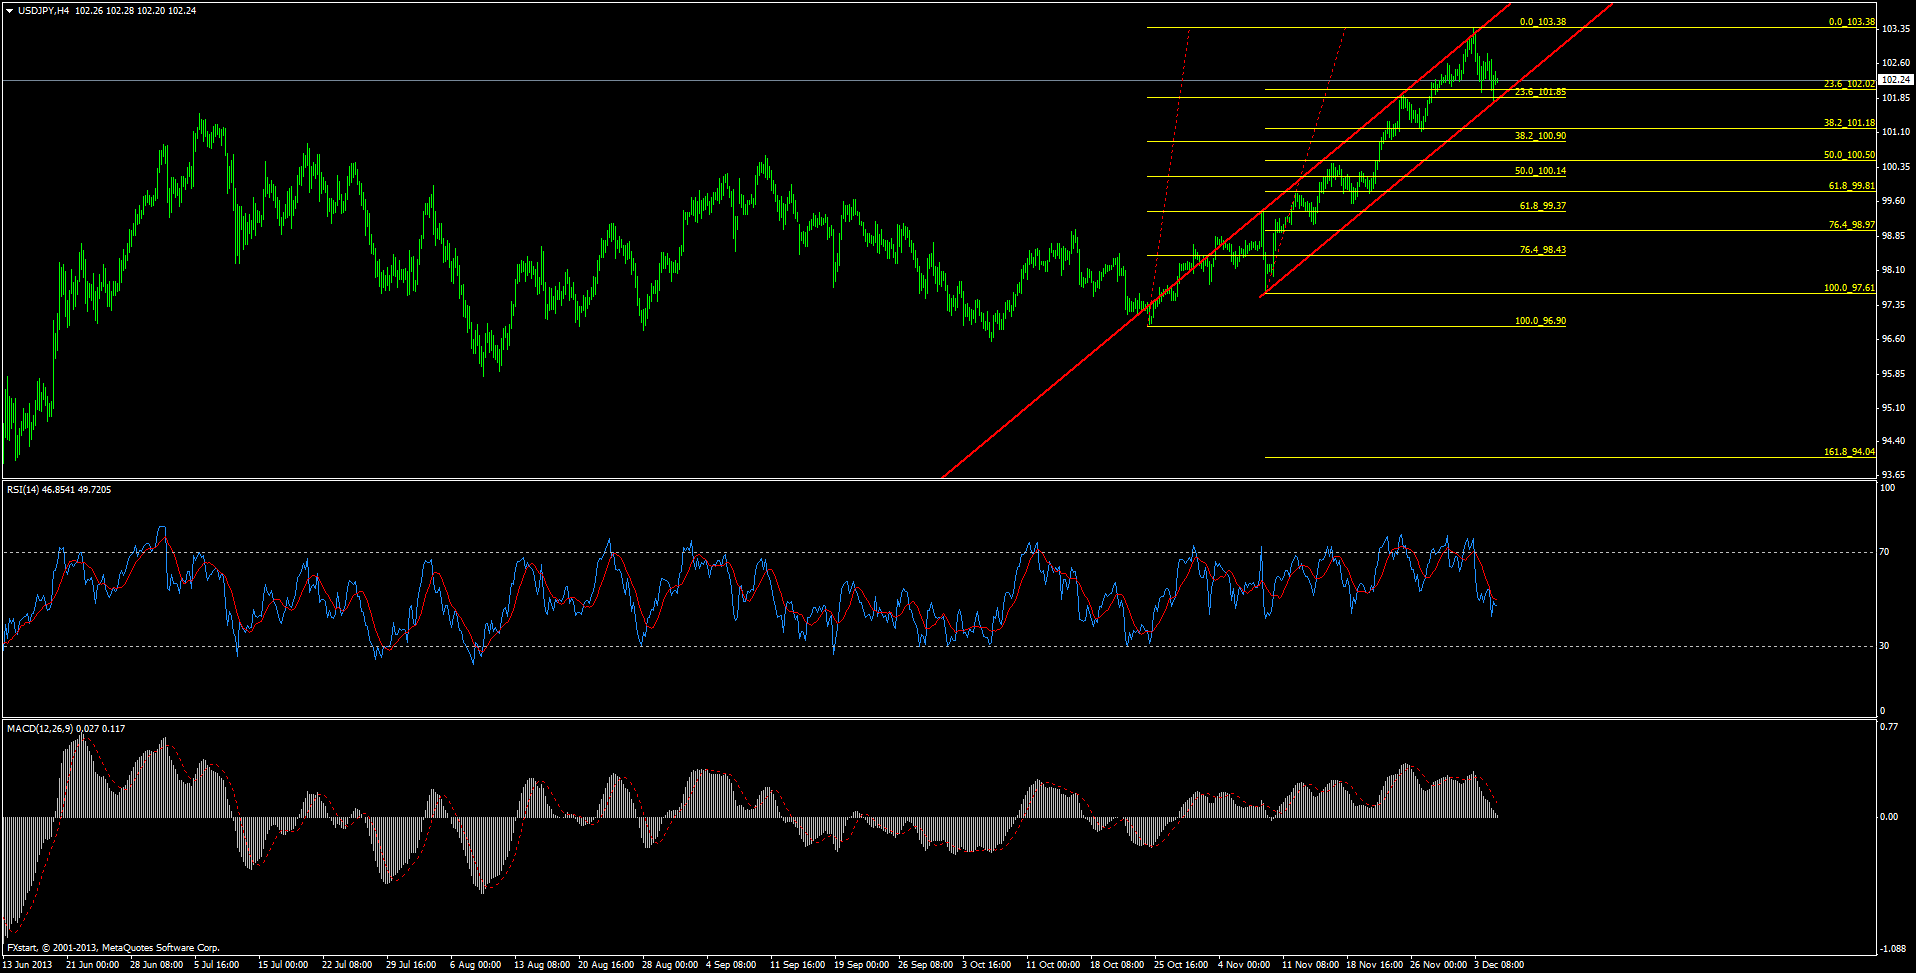
Task: Click MACD scale value -1.088
Action: pos(1892,948)
